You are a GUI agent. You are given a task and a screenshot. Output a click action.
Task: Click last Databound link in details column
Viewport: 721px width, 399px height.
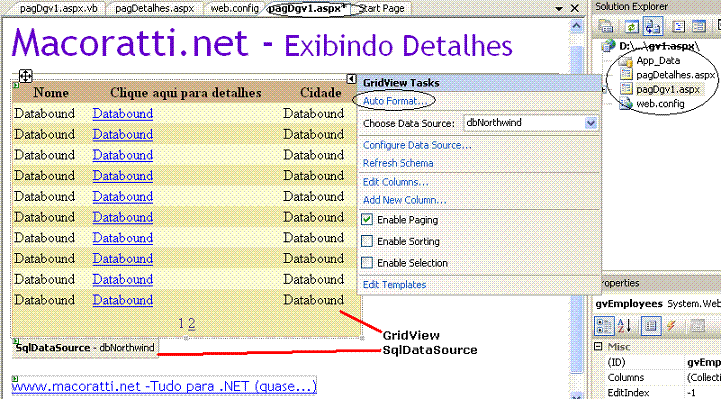pyautogui.click(x=123, y=300)
